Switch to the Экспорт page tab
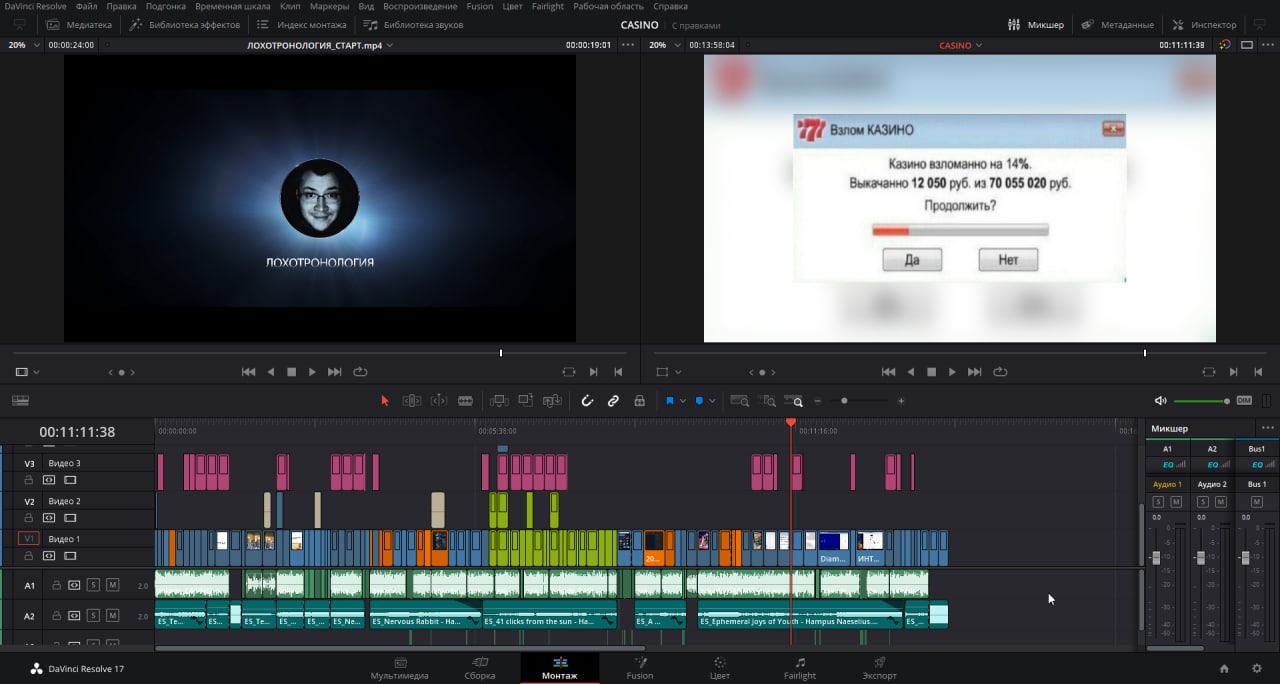The height and width of the screenshot is (684, 1280). coord(880,668)
